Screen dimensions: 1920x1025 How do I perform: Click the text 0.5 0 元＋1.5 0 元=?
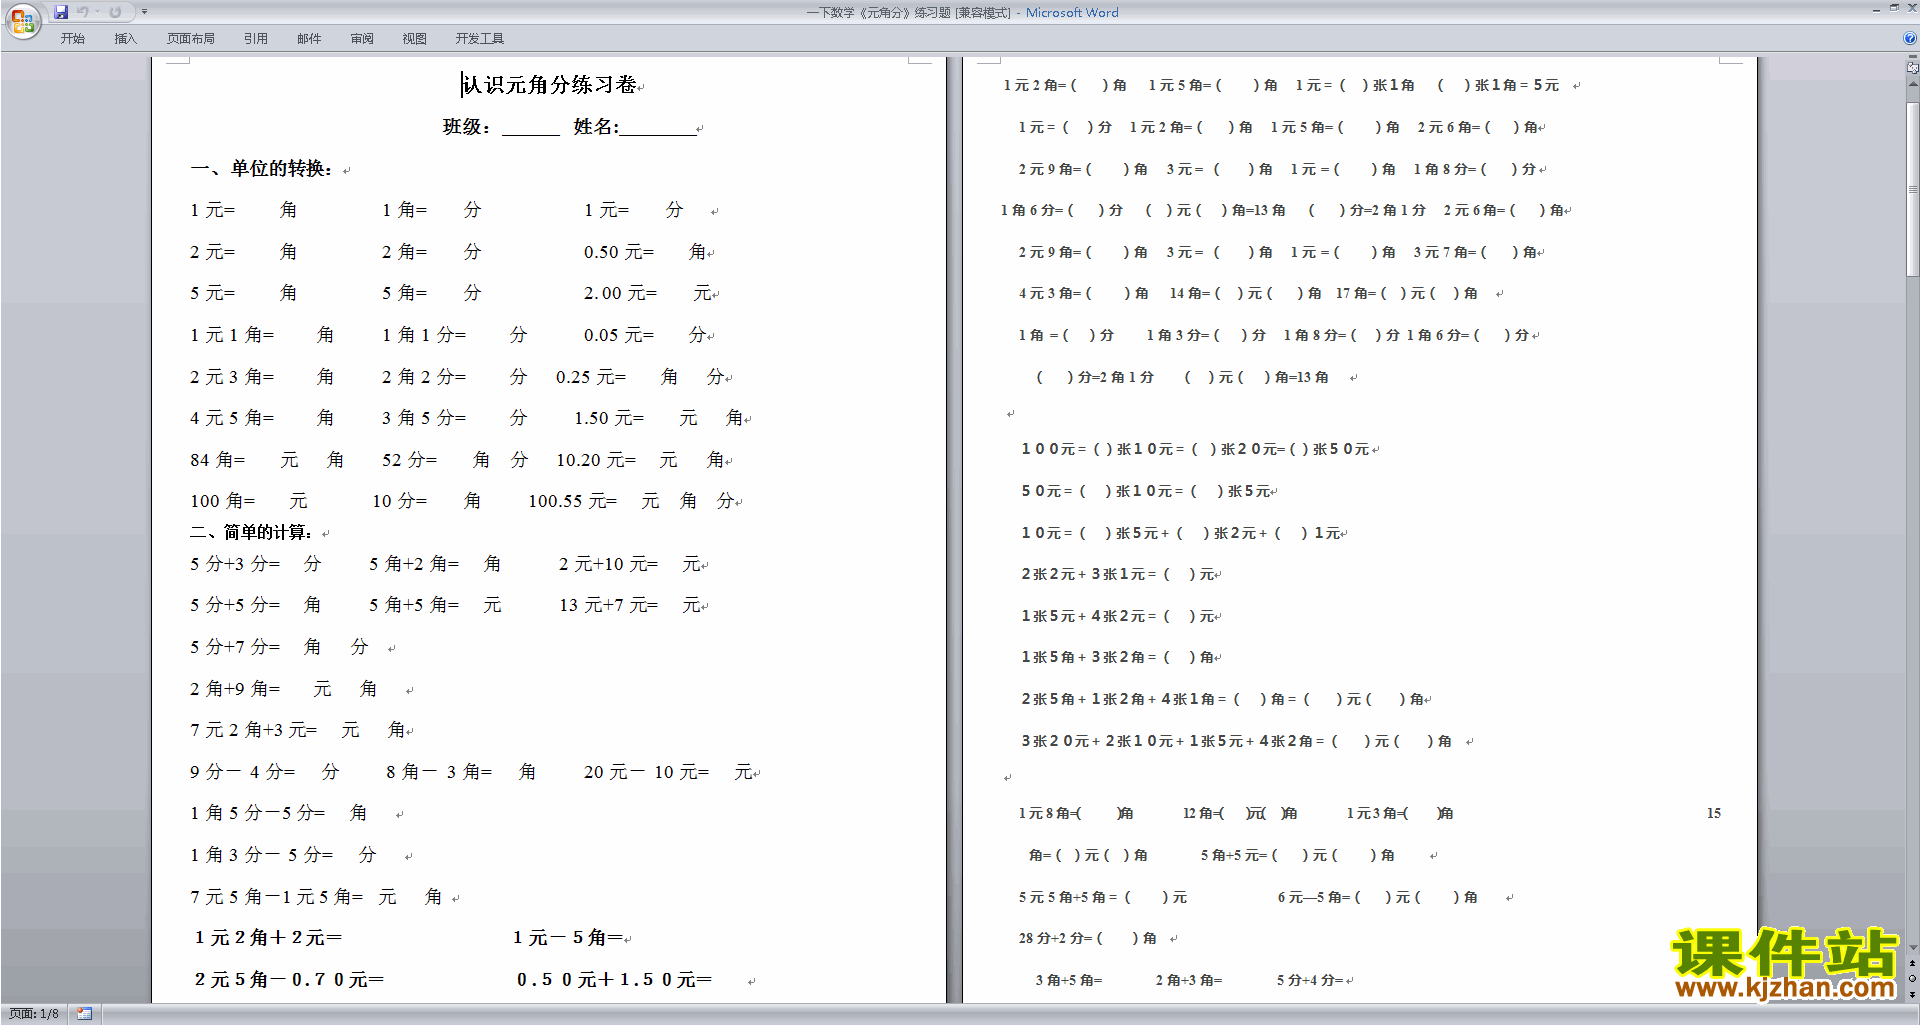(x=614, y=980)
